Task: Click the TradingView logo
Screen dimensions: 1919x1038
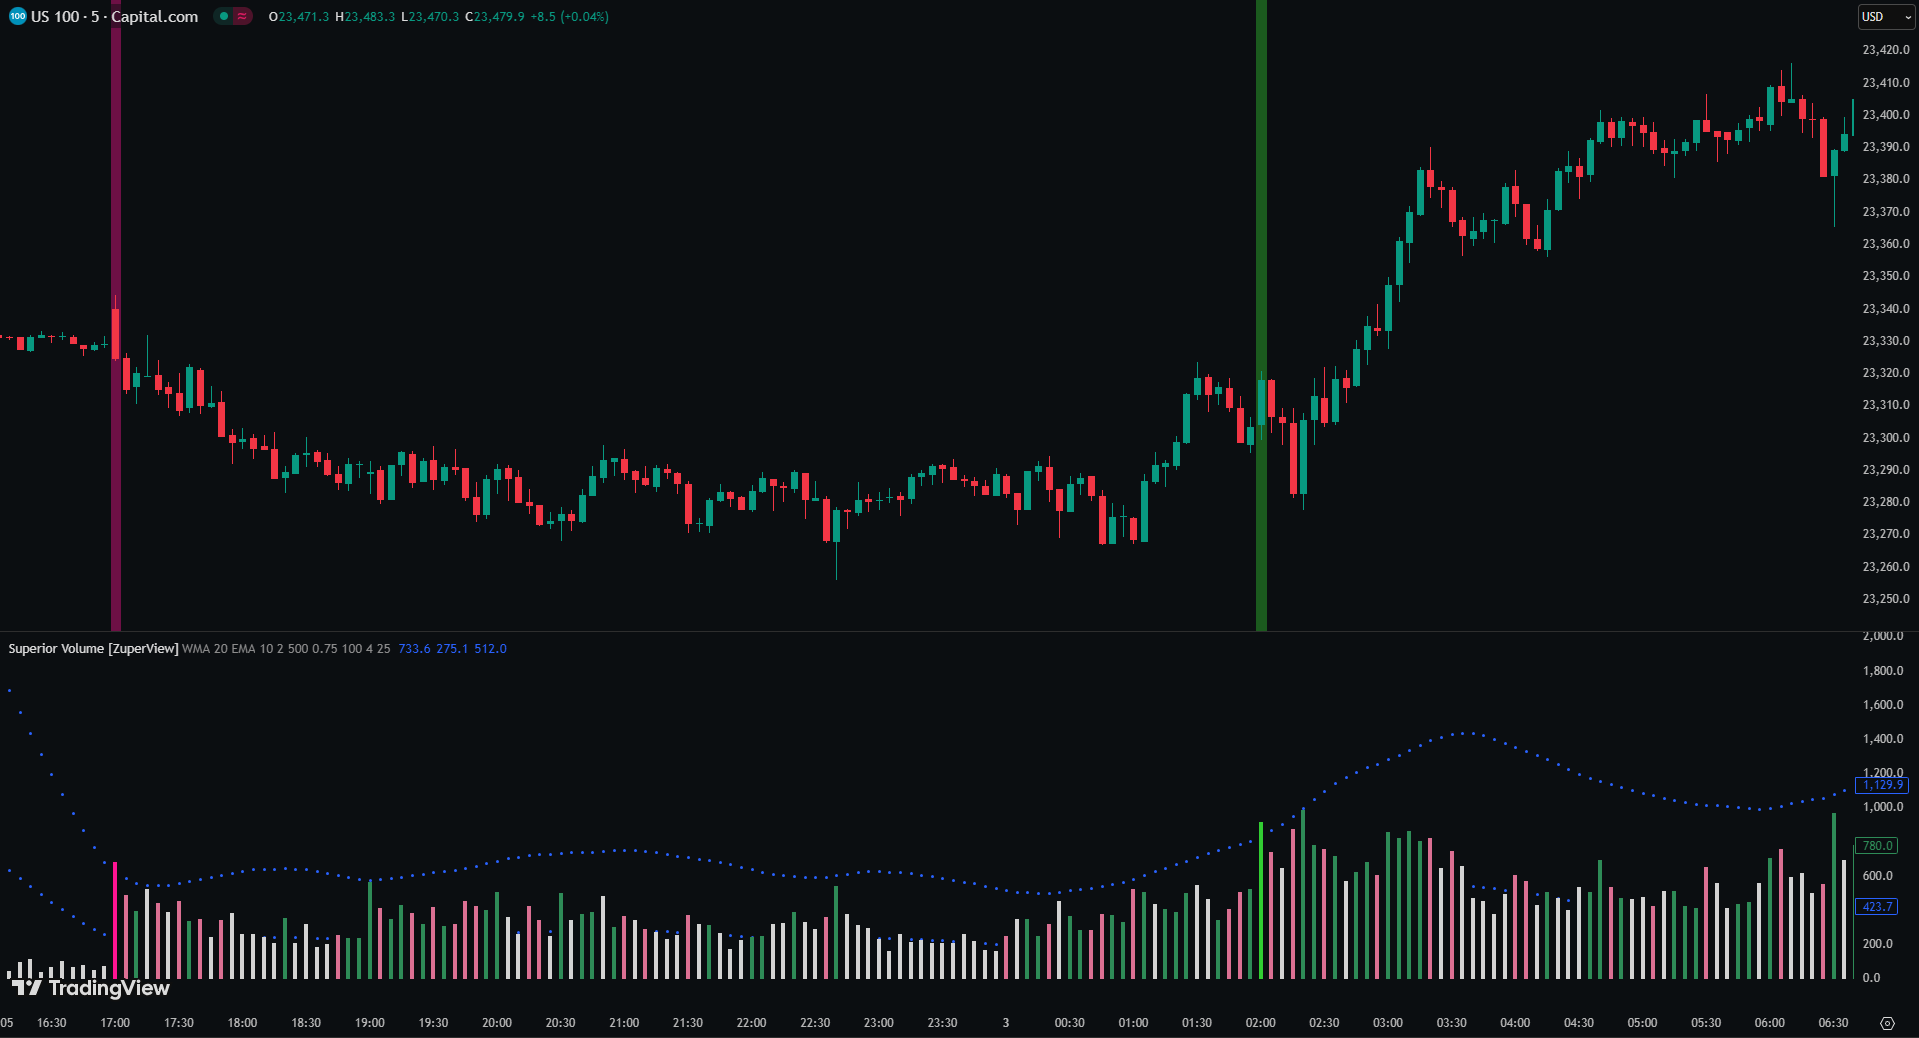Action: point(91,988)
